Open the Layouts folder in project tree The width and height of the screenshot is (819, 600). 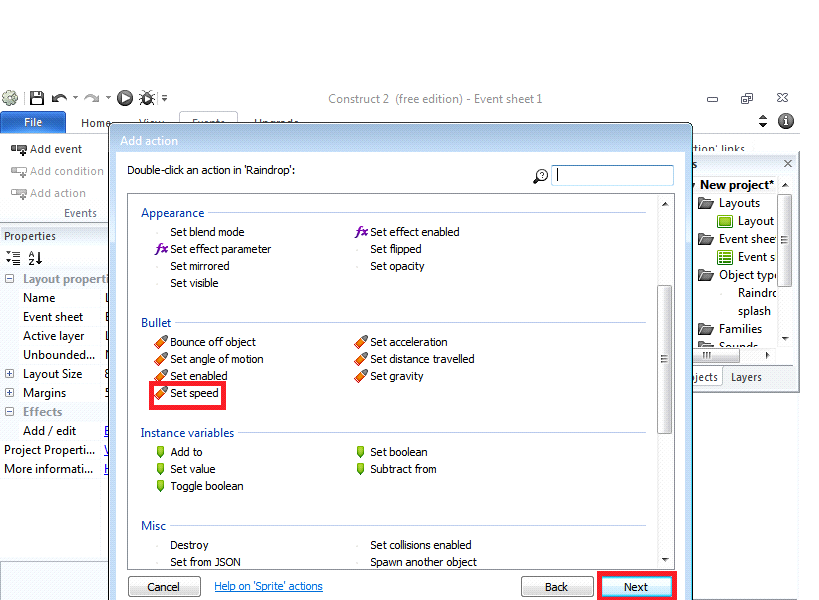tap(730, 203)
